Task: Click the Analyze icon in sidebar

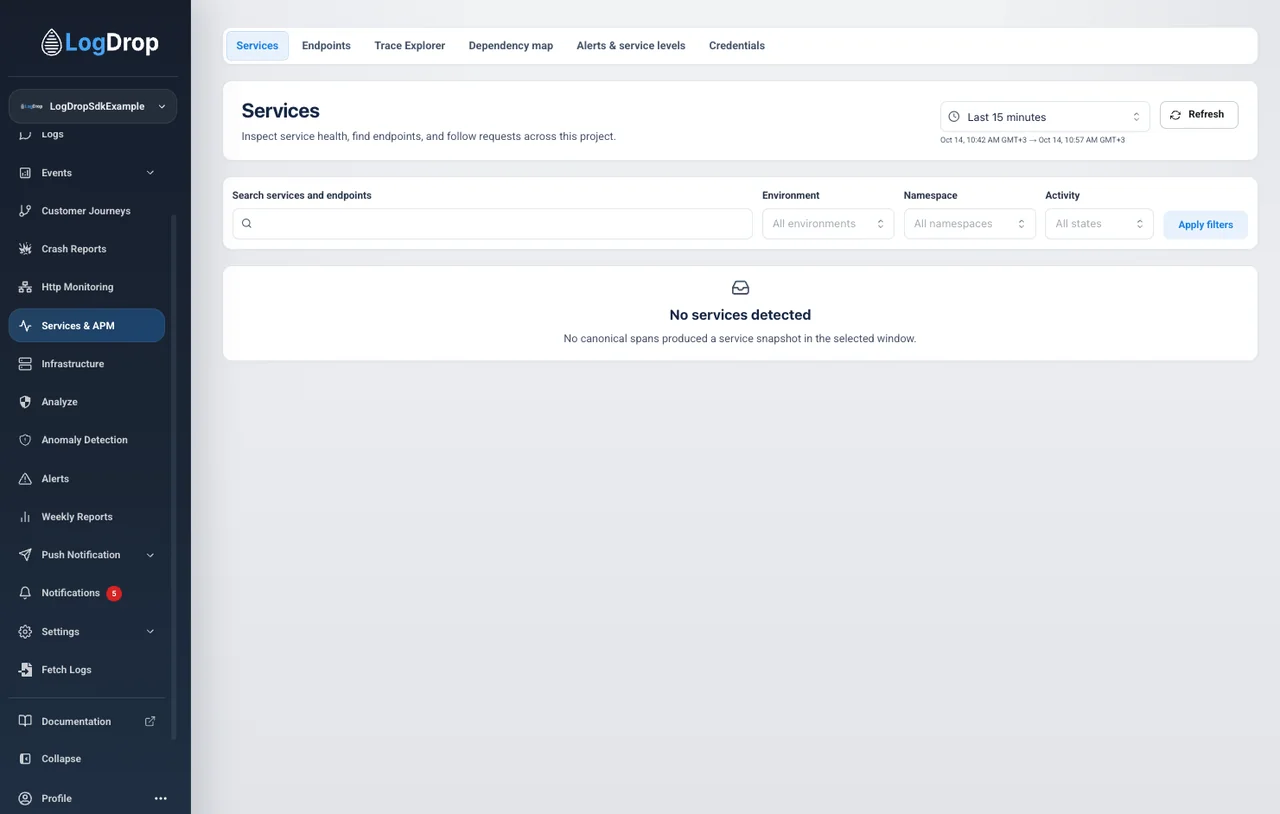Action: [25, 402]
